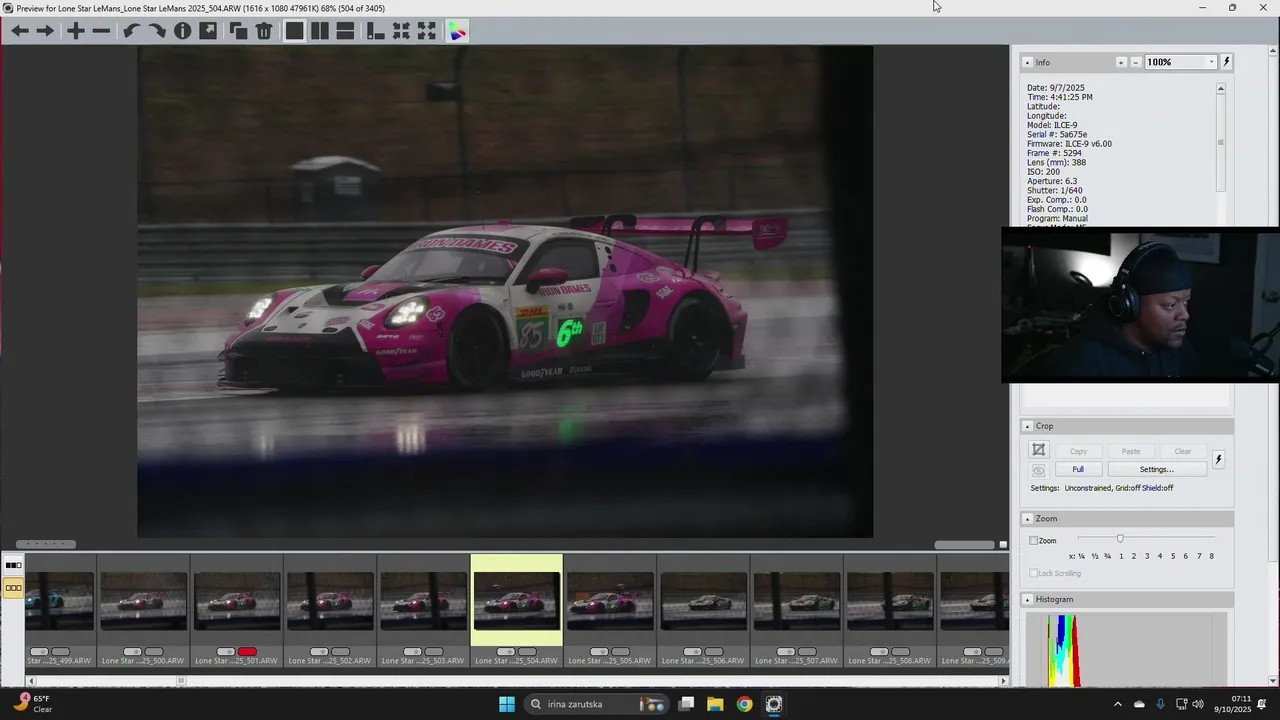Image resolution: width=1280 pixels, height=720 pixels.
Task: Click the expand full screen arrows icon
Action: (427, 31)
